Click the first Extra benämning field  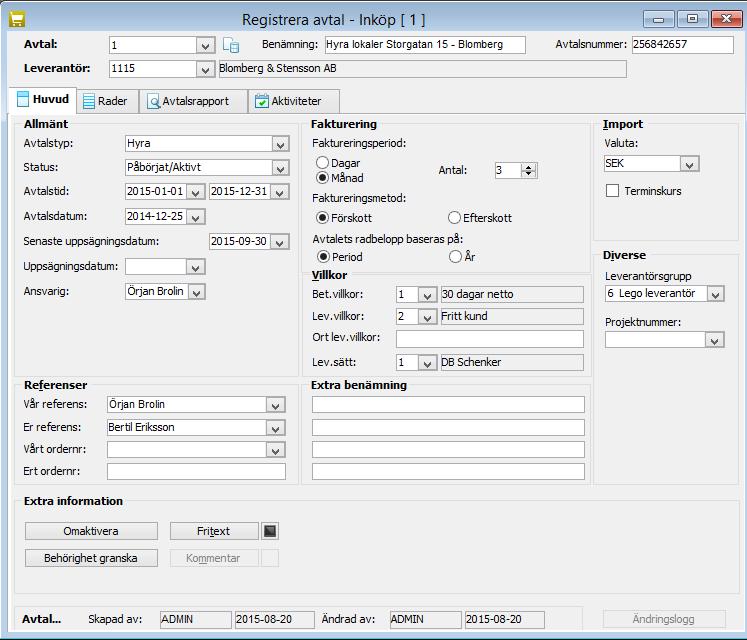point(448,405)
